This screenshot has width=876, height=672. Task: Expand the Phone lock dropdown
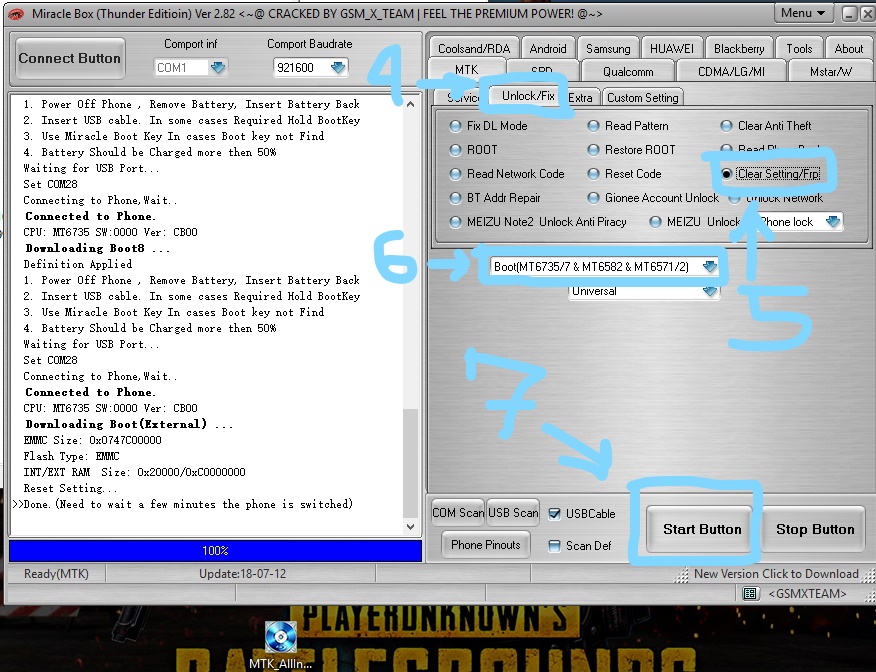coord(832,222)
